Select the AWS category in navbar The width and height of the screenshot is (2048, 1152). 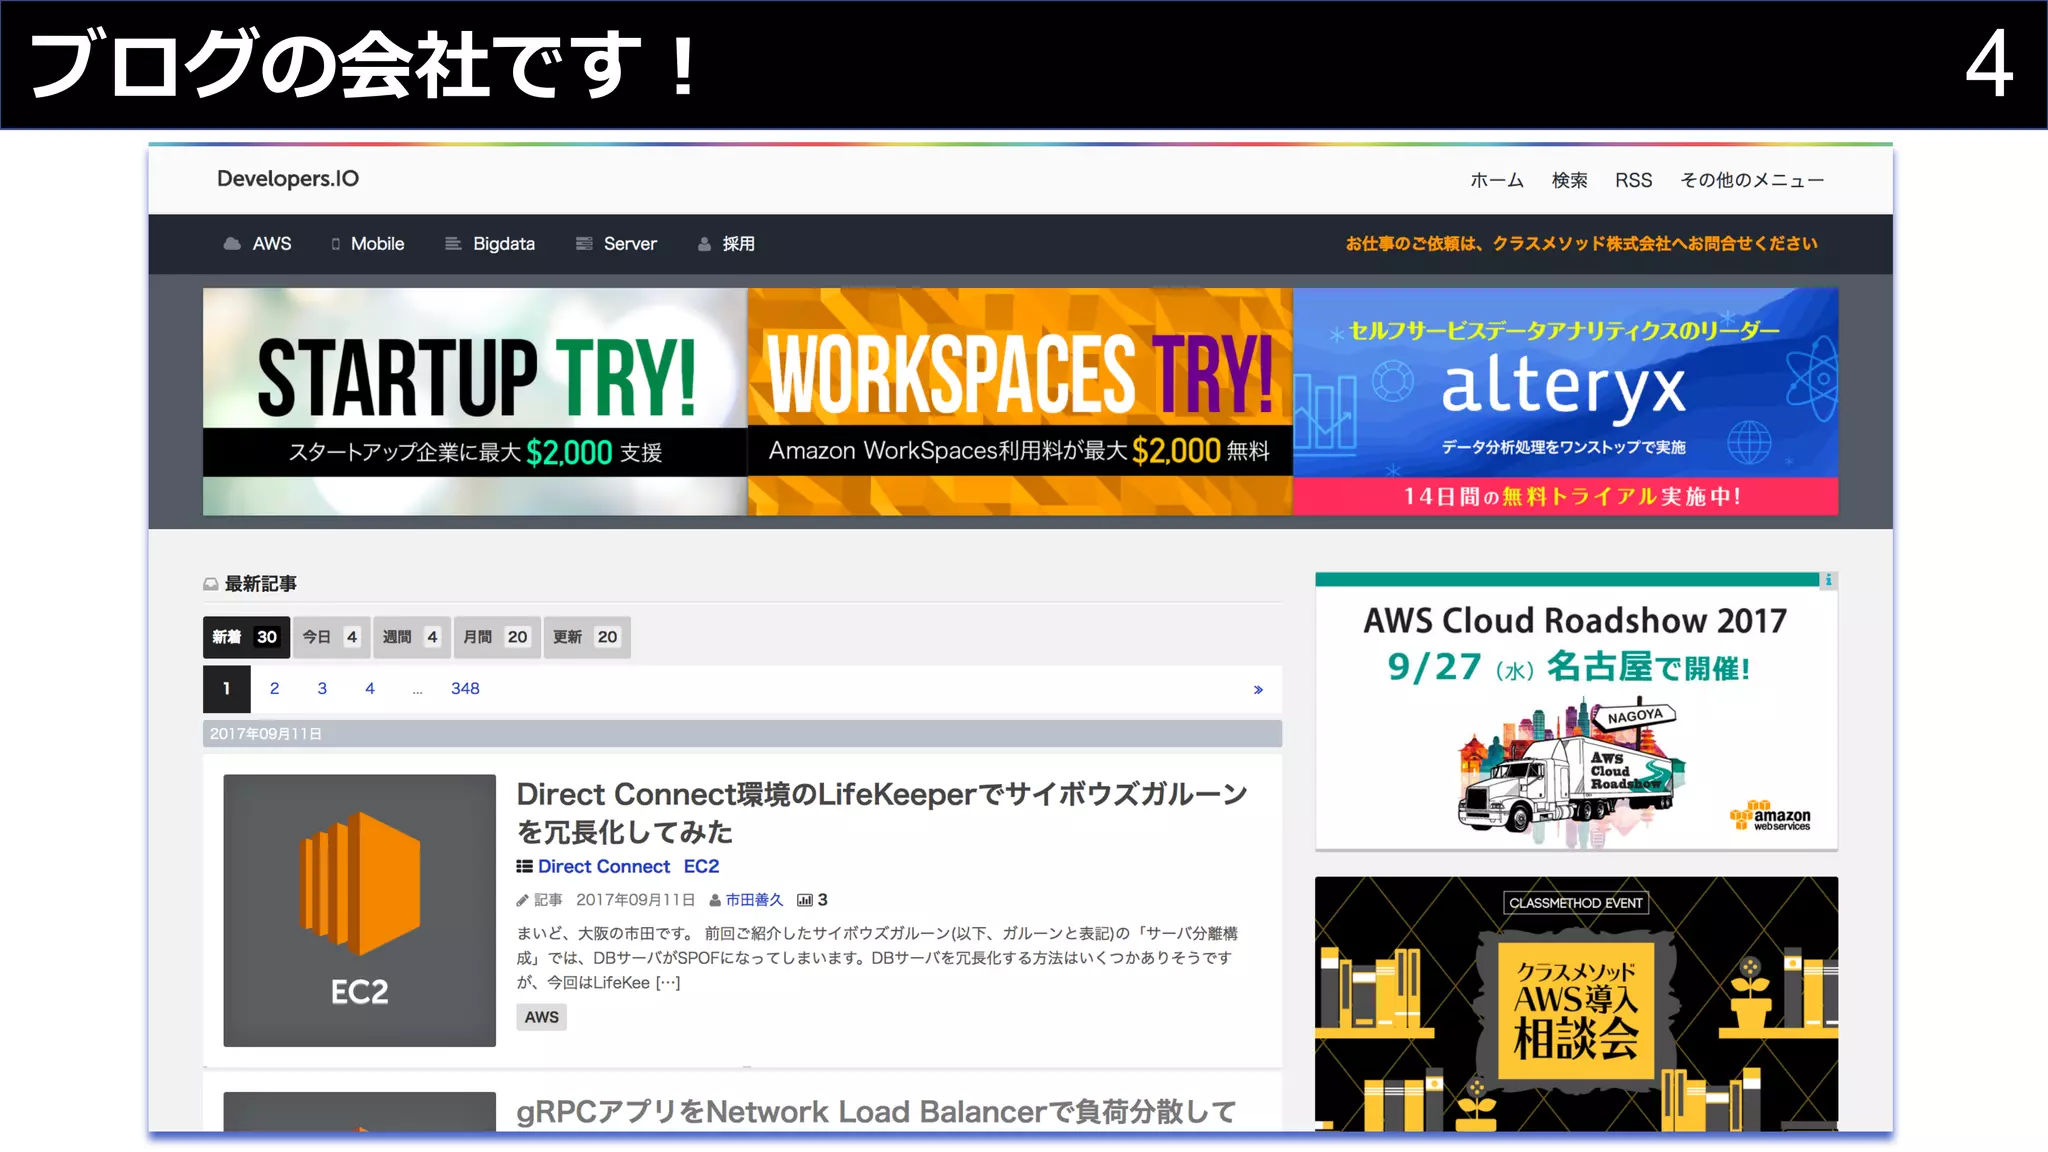click(x=272, y=244)
